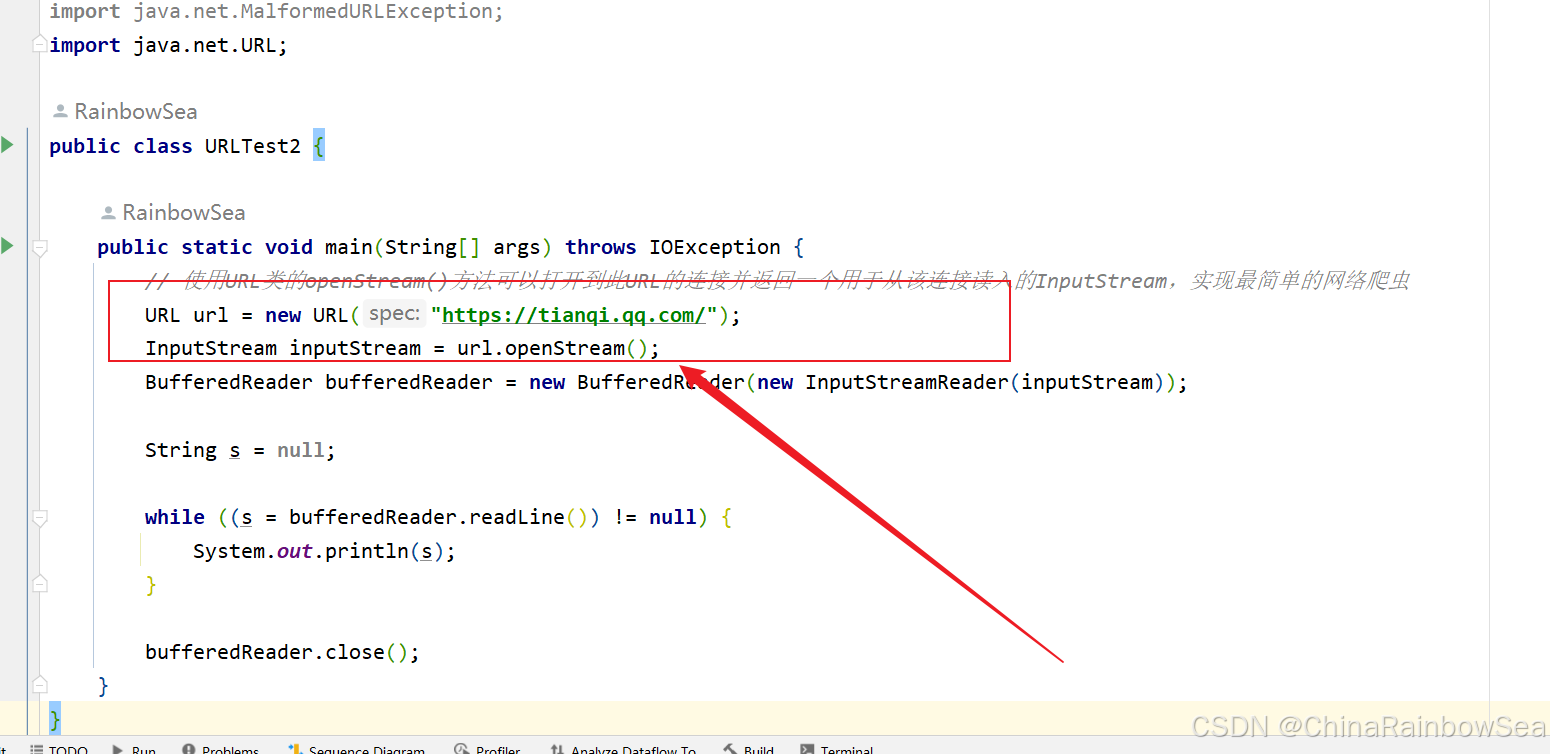
Task: Click the 'args' parameter name
Action: click(517, 247)
